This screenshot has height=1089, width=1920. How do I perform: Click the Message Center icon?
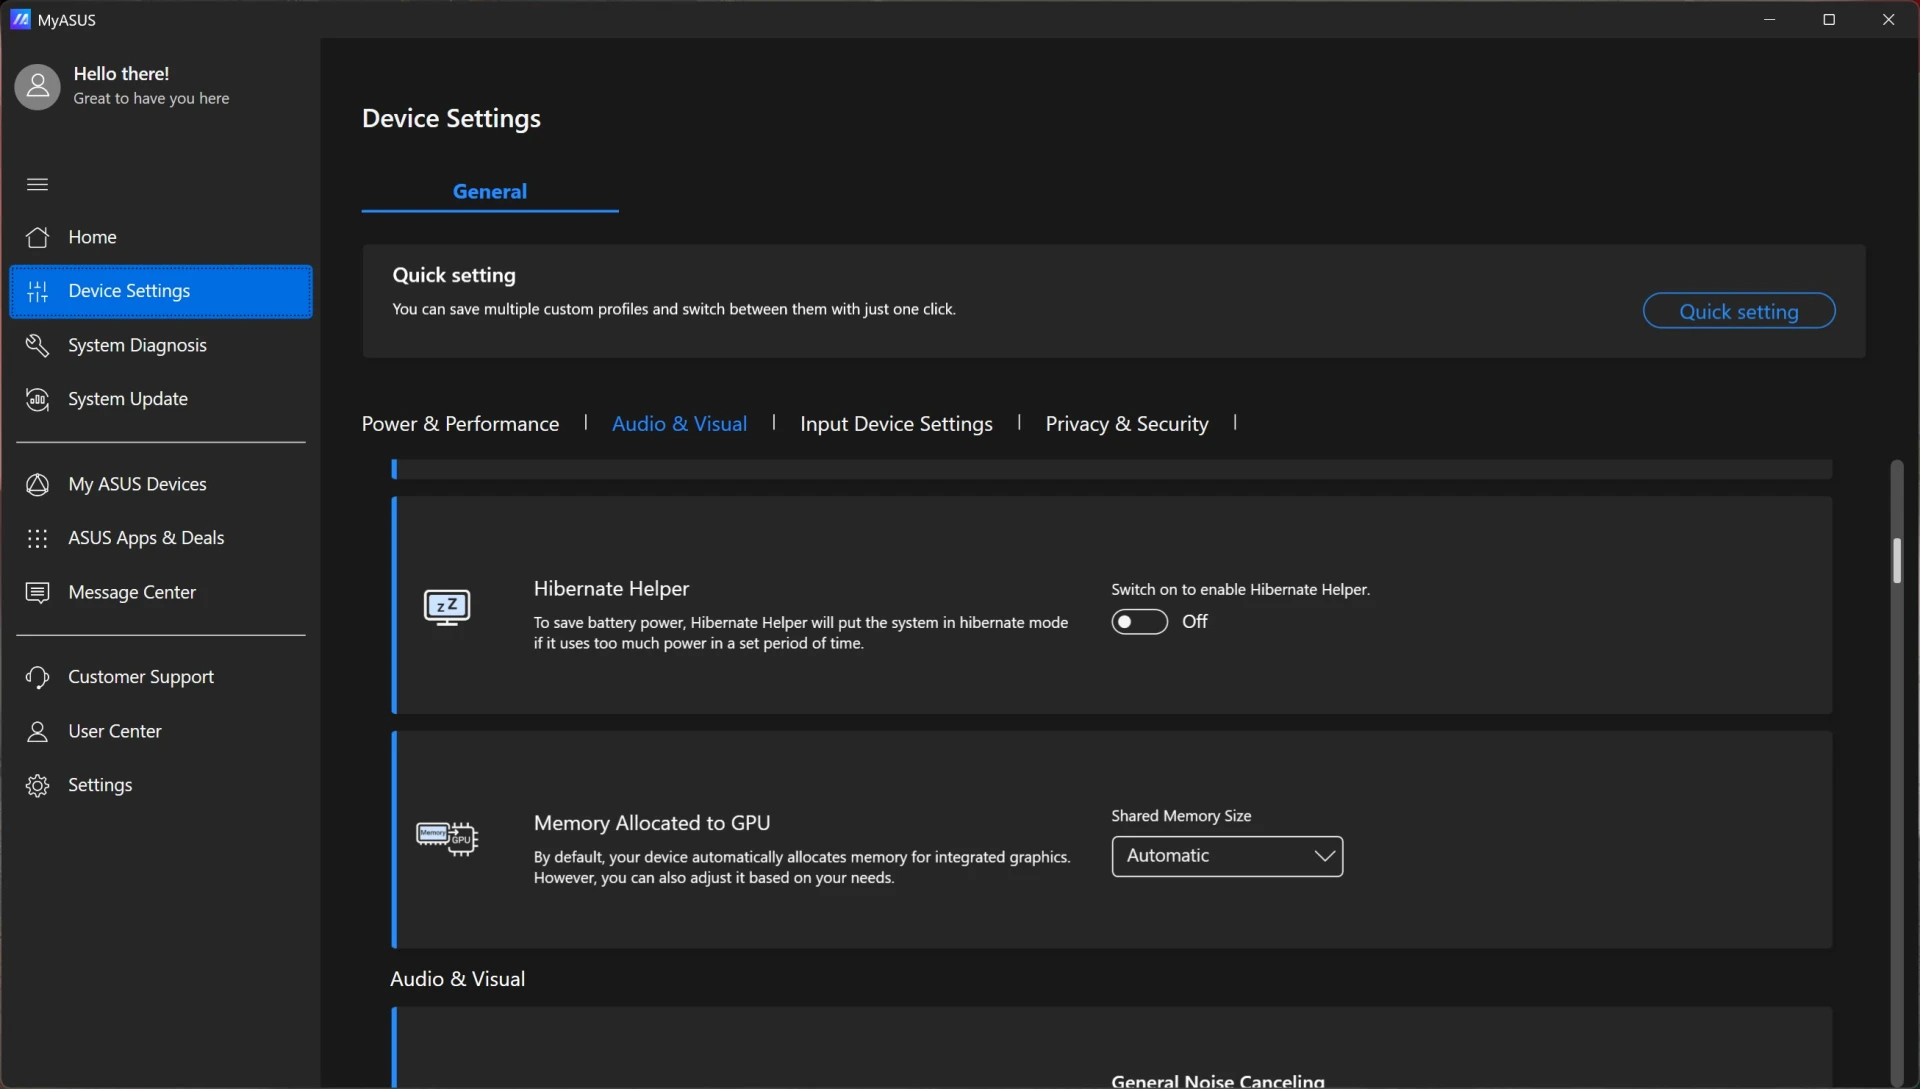pyautogui.click(x=37, y=592)
